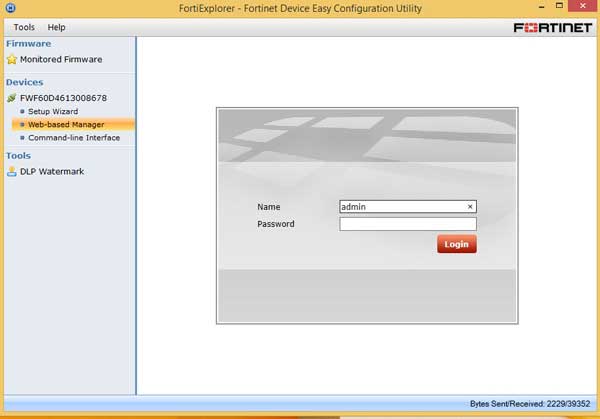Focus the Password field
This screenshot has width=600, height=419.
pyautogui.click(x=408, y=224)
